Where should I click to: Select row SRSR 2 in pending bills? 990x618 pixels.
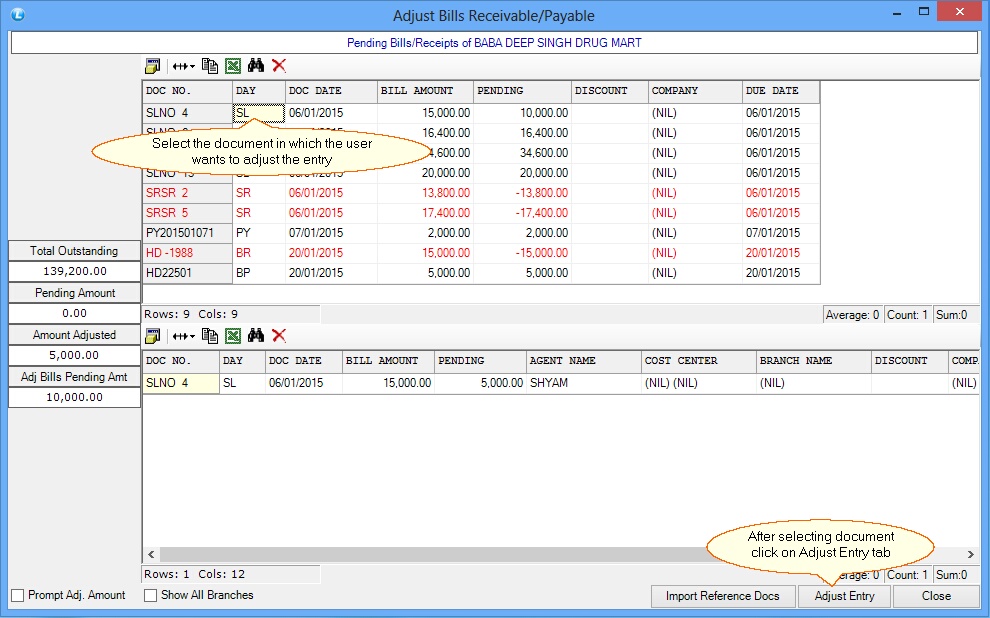click(x=481, y=193)
